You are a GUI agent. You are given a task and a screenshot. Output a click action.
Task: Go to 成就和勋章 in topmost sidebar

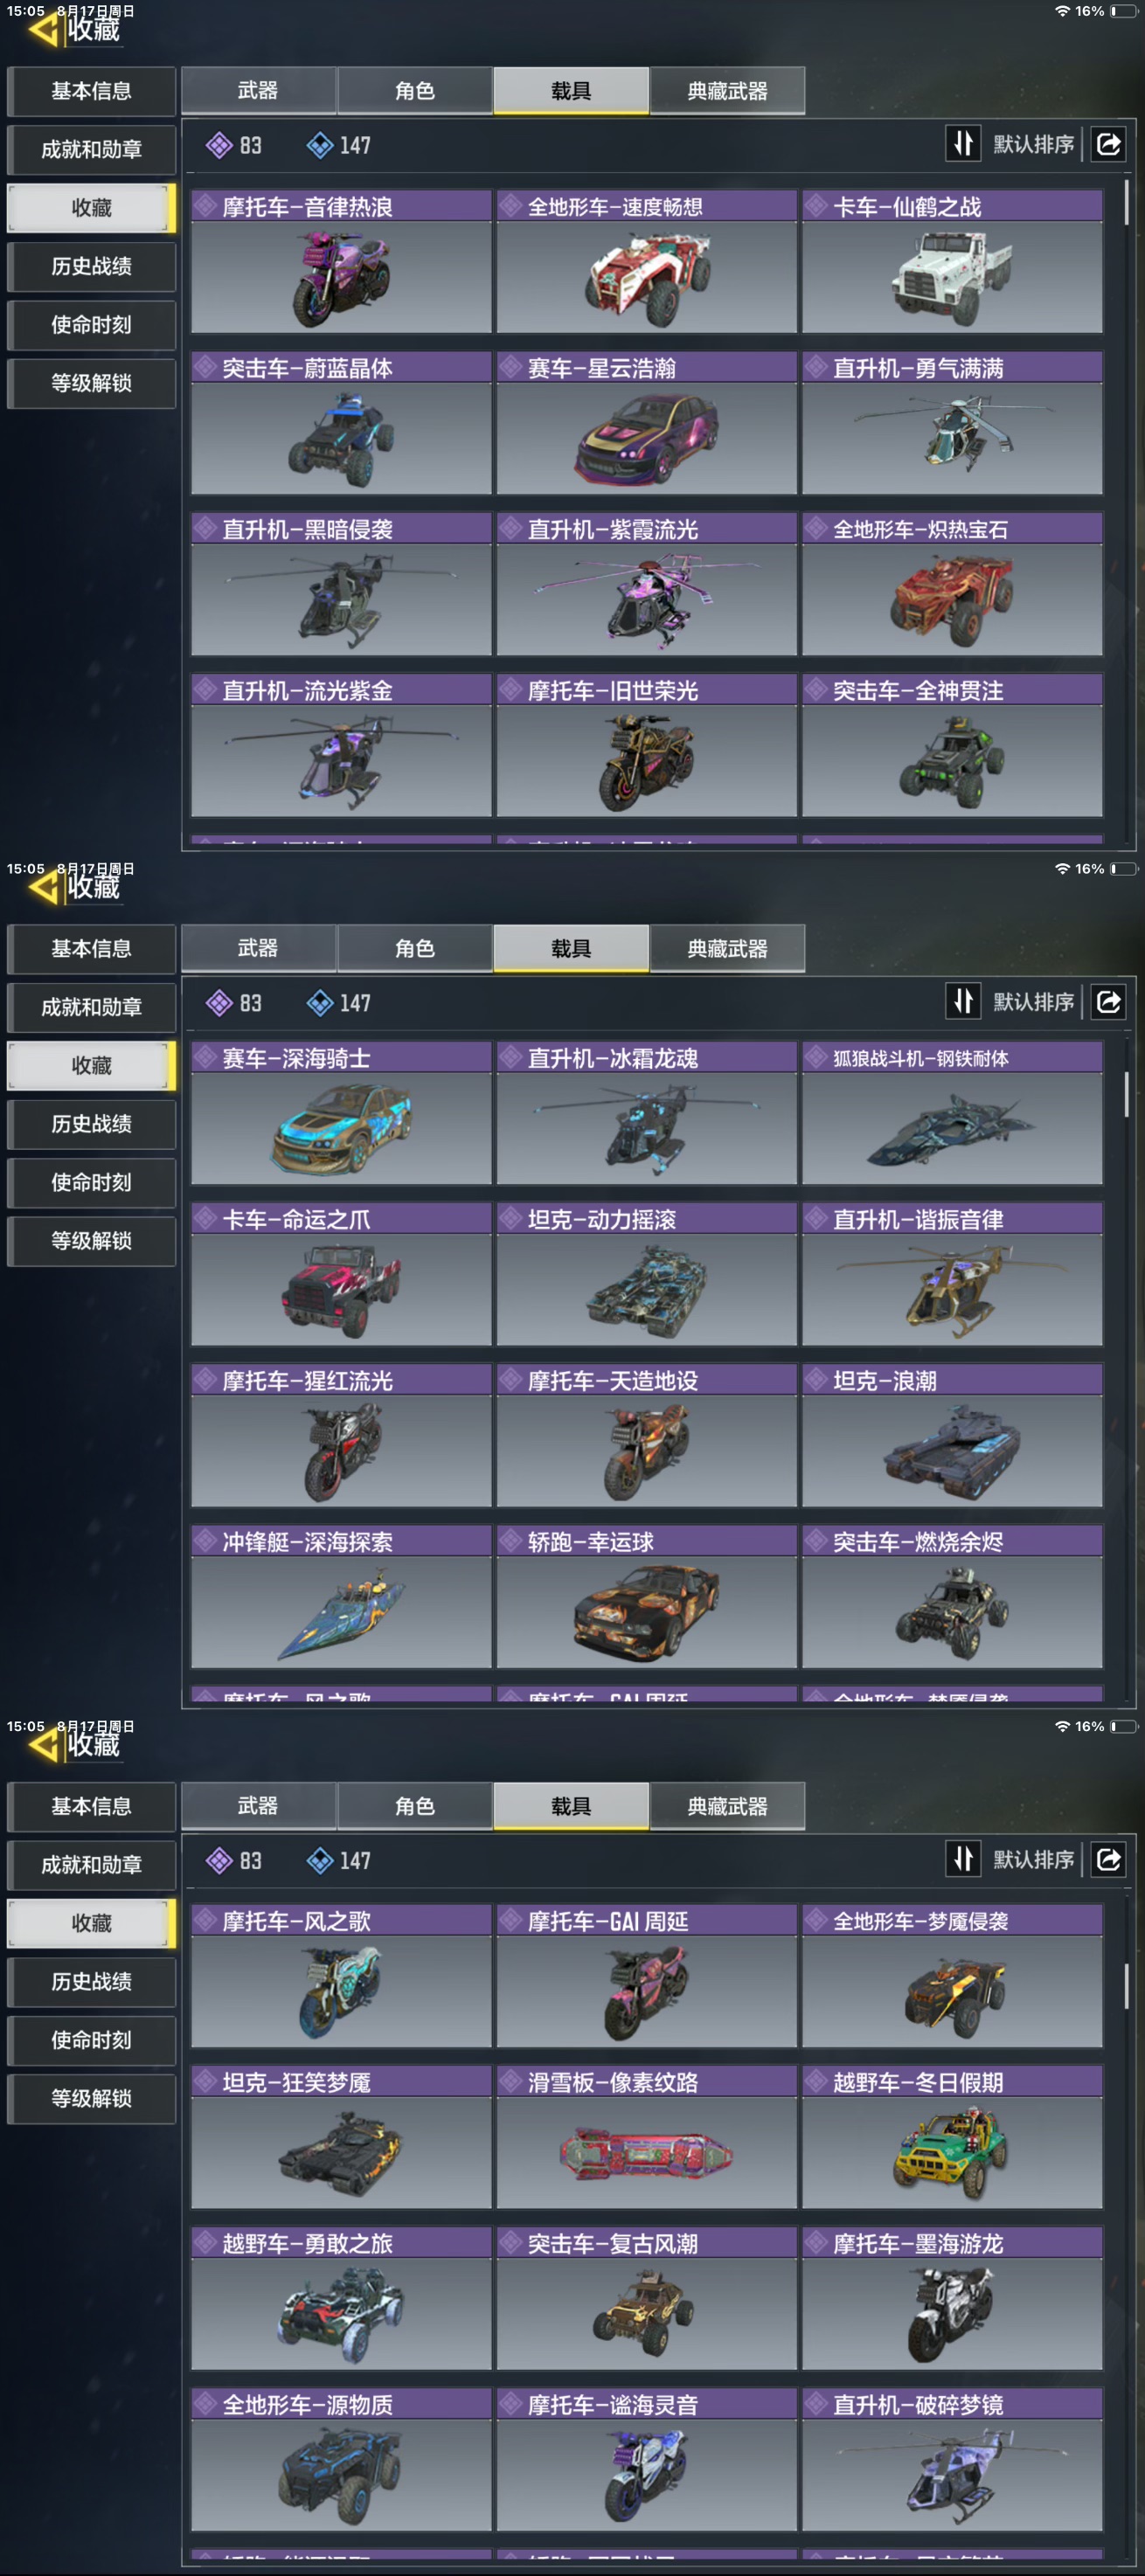coord(91,149)
